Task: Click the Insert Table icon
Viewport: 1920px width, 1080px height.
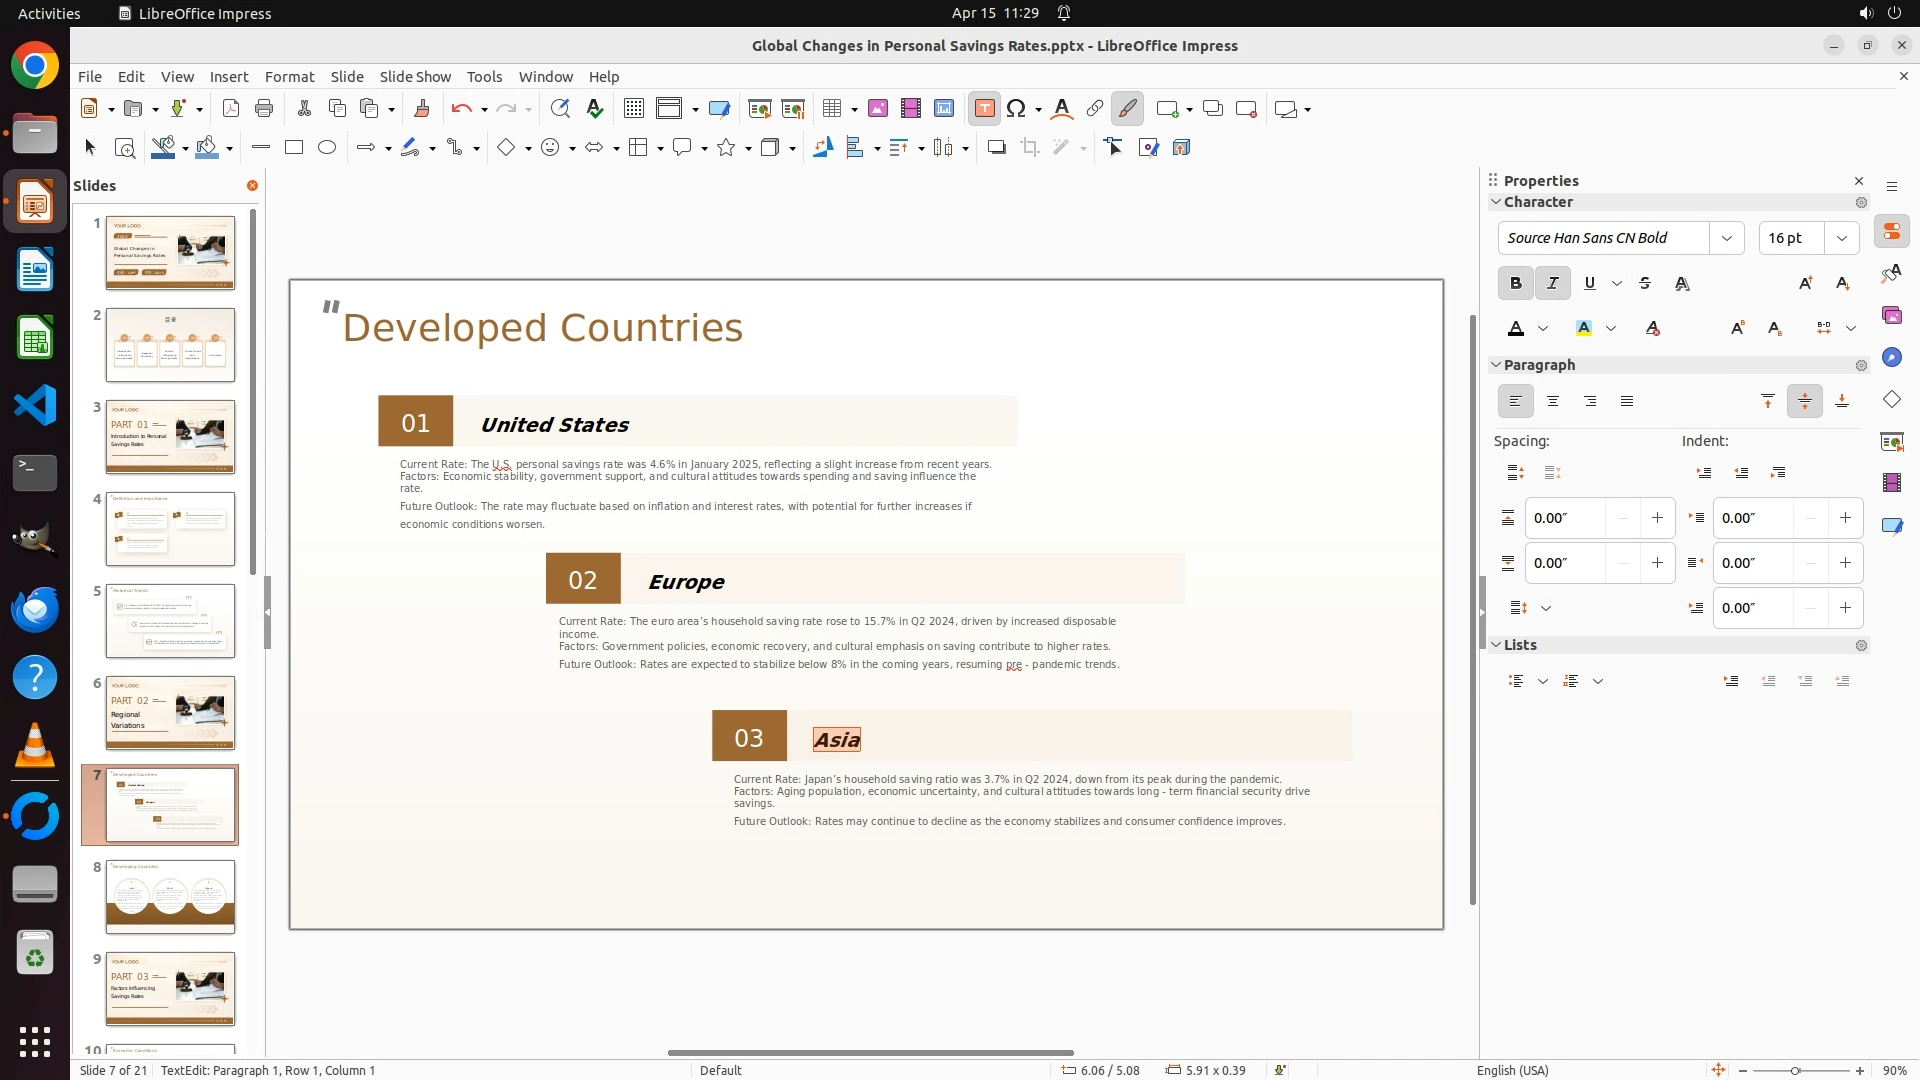Action: [x=831, y=109]
